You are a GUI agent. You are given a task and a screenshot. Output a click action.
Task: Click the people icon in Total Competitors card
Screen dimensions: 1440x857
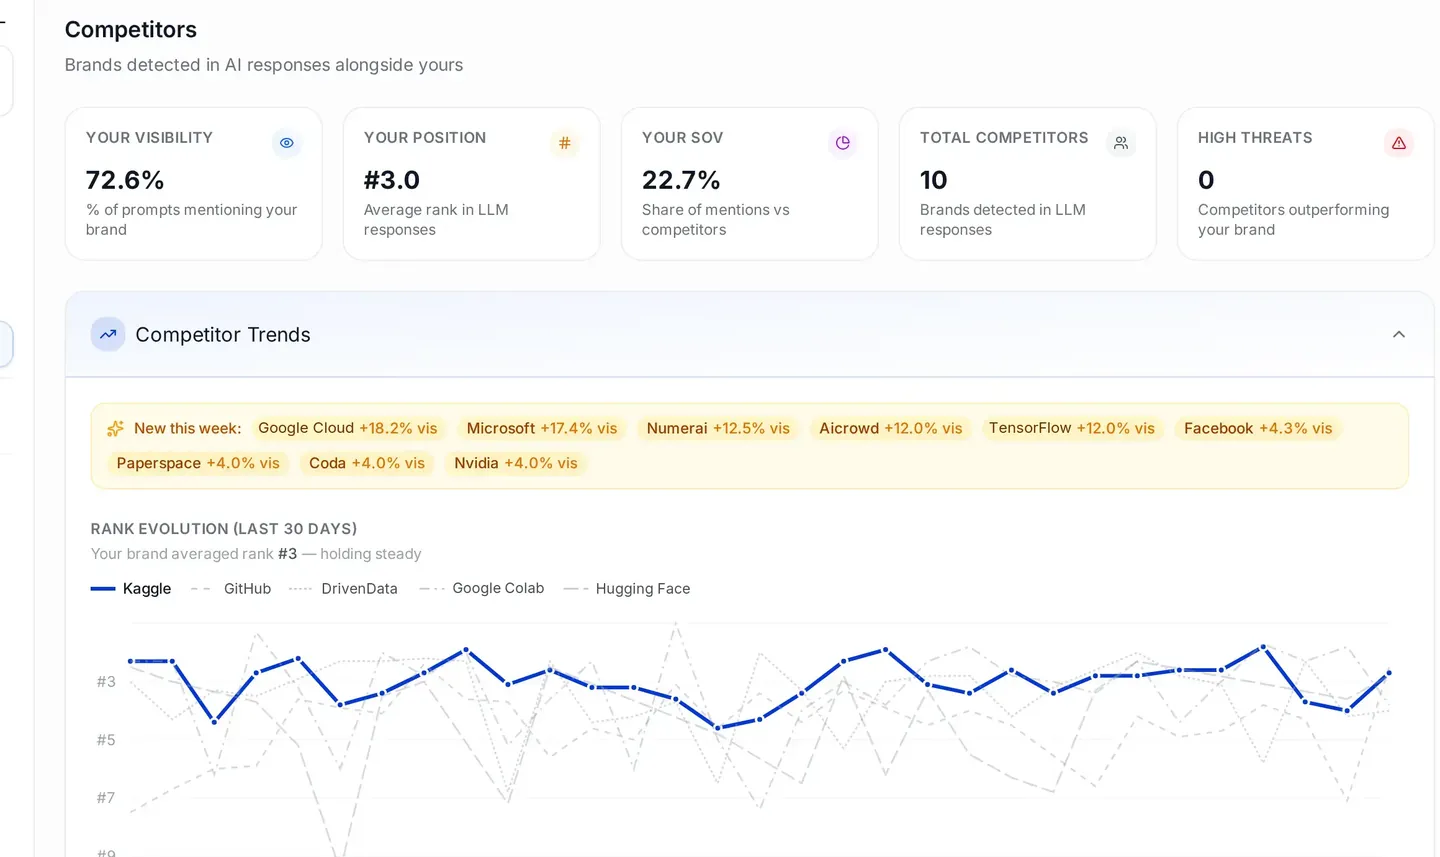coord(1121,143)
